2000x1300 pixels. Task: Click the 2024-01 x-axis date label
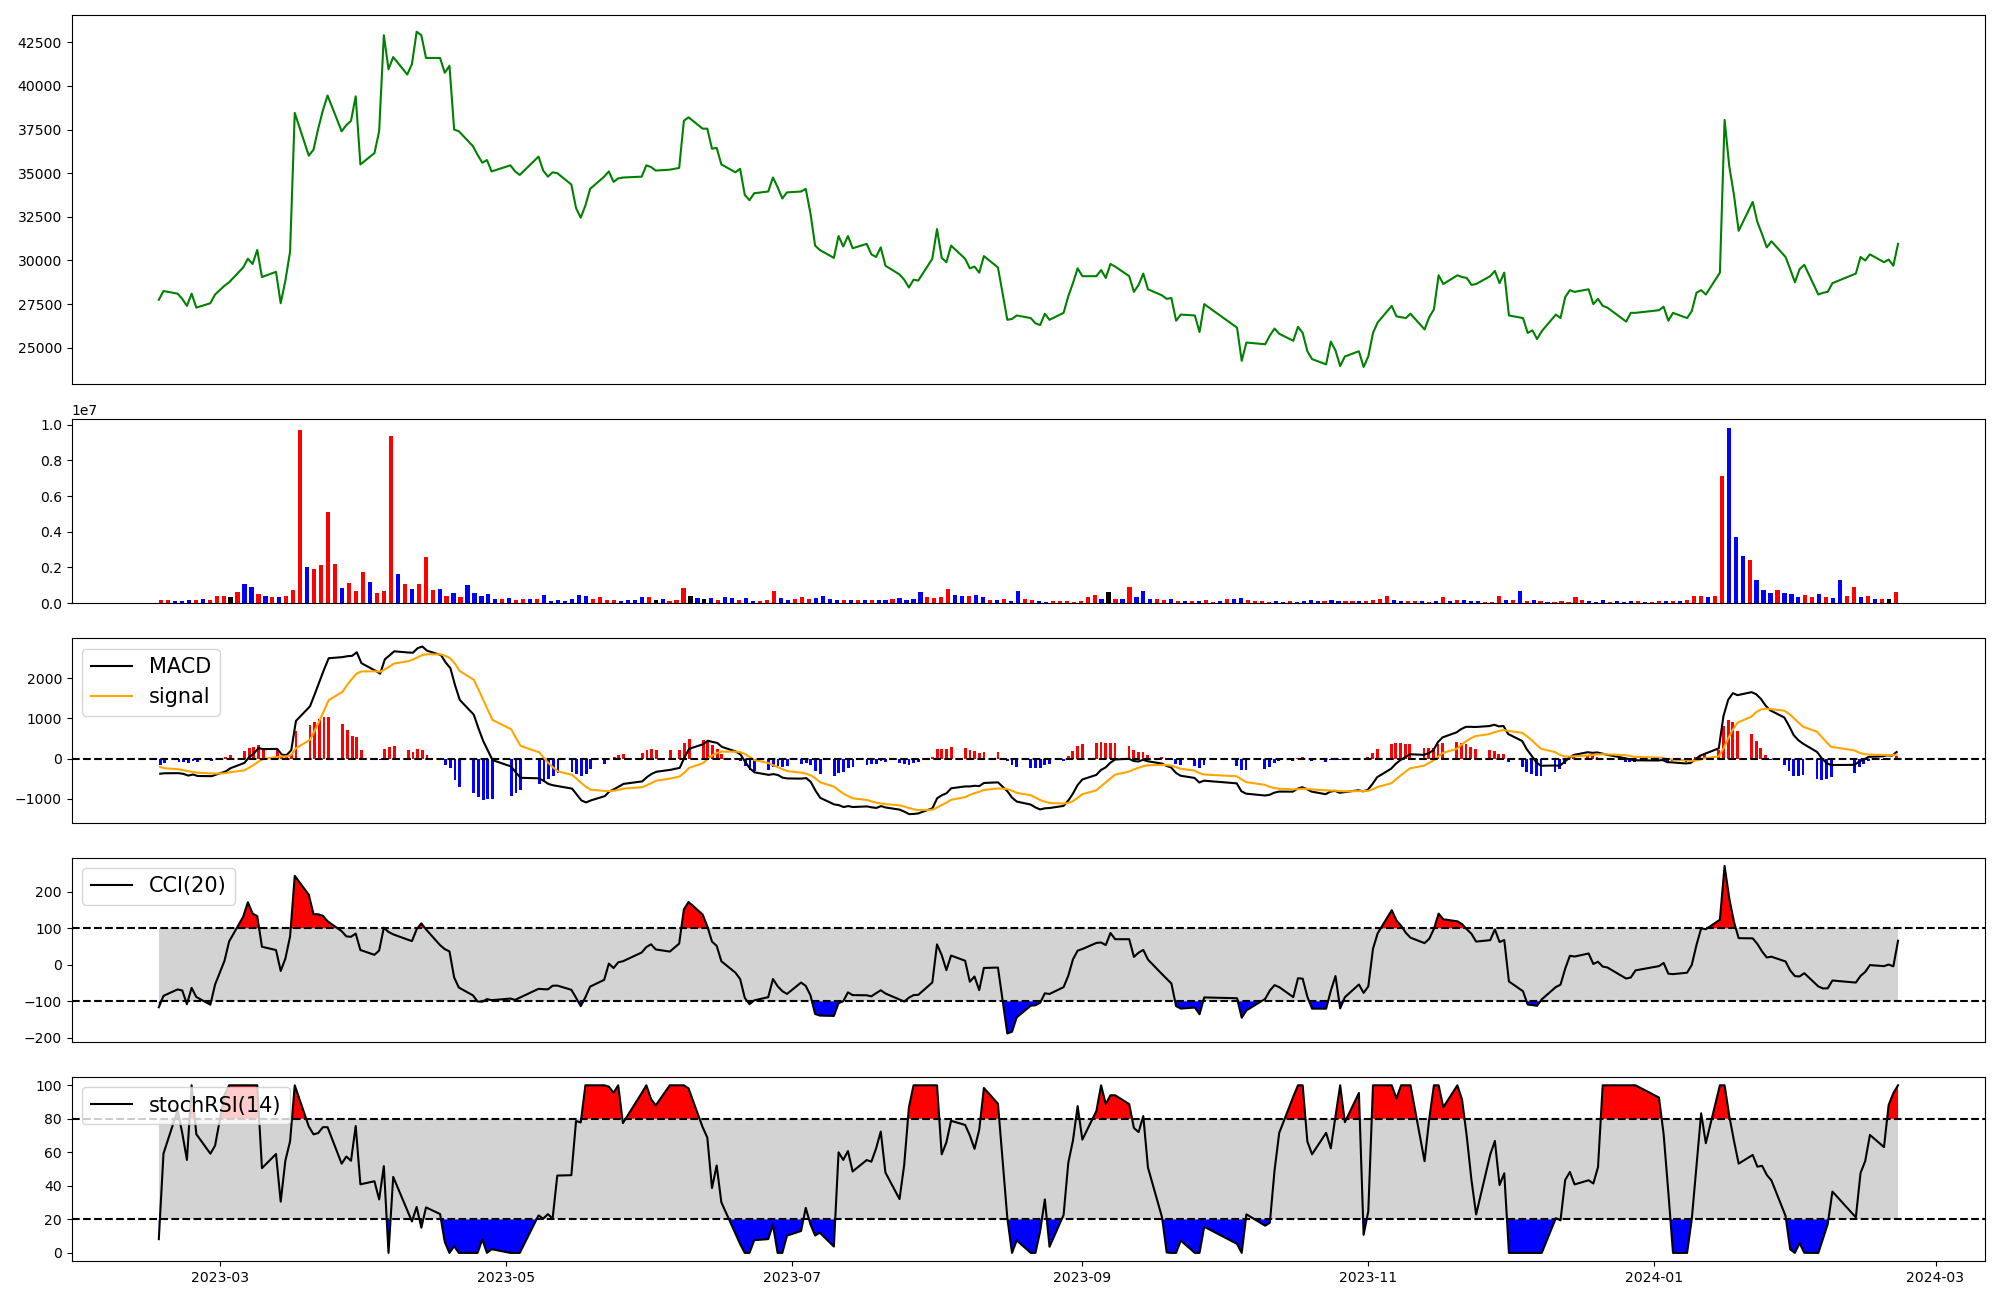[x=1655, y=1277]
